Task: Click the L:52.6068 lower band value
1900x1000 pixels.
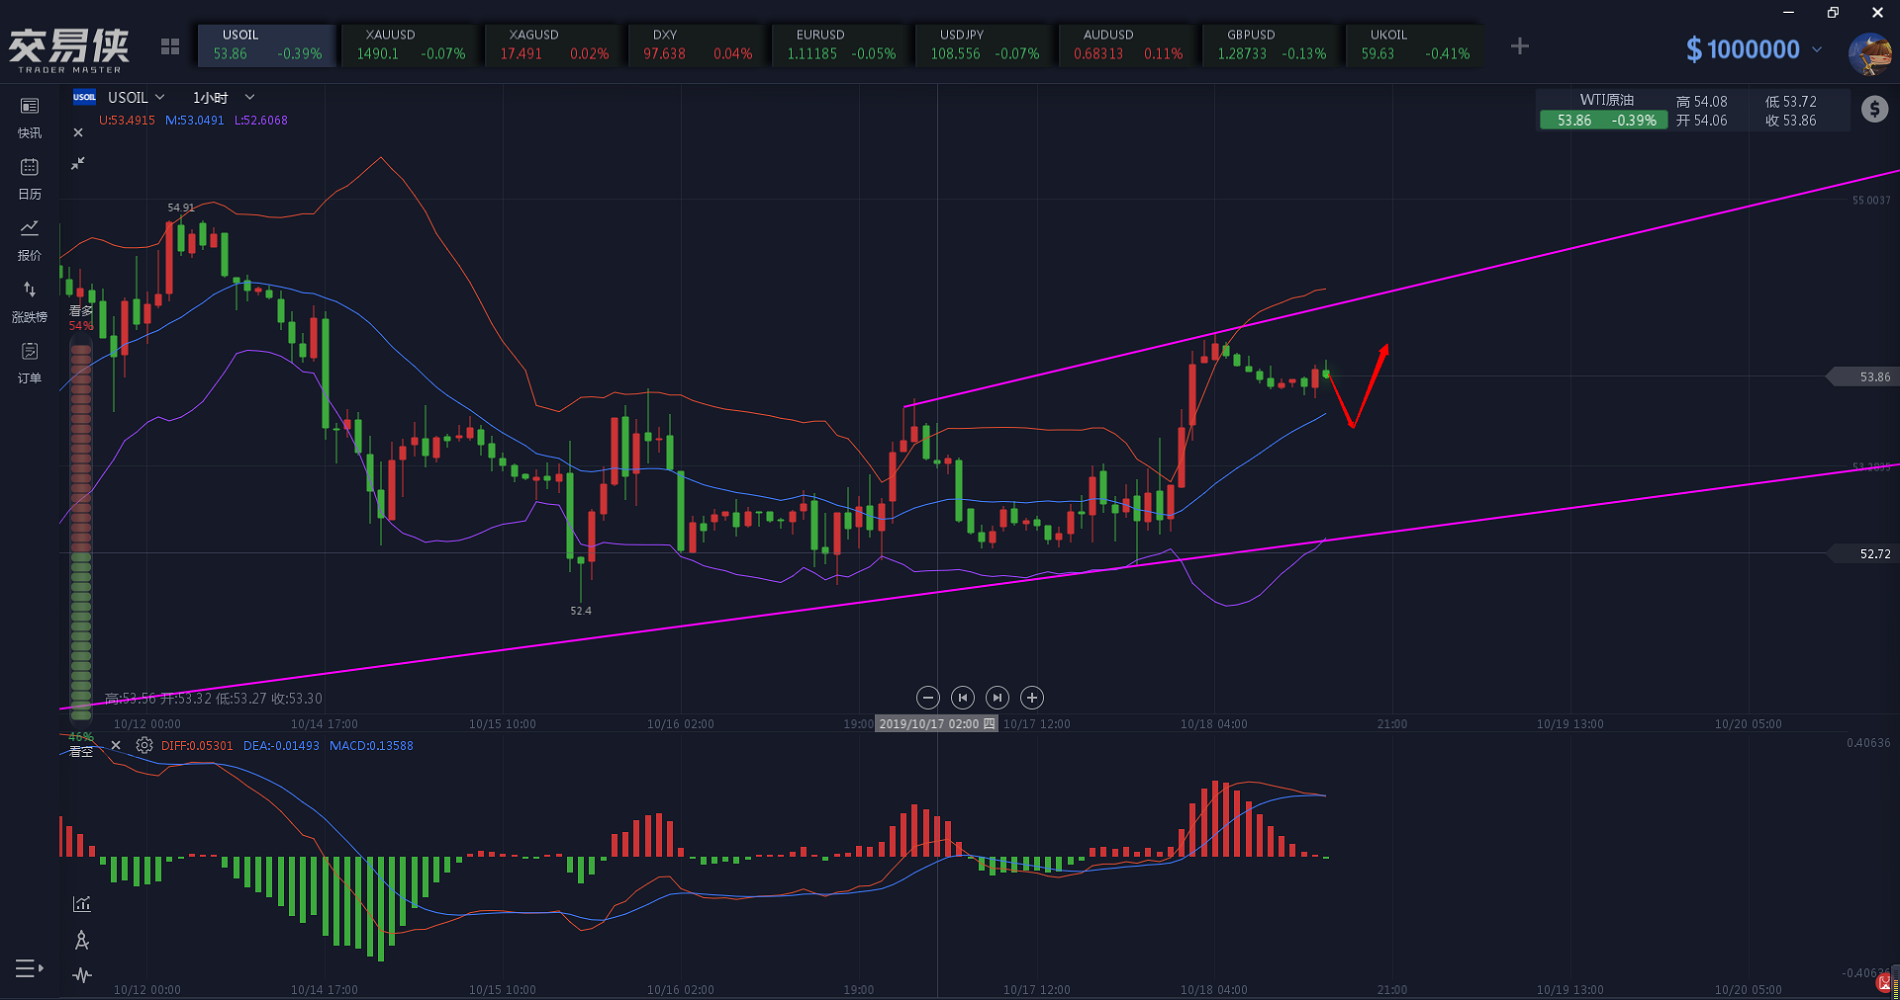Action: click(261, 120)
